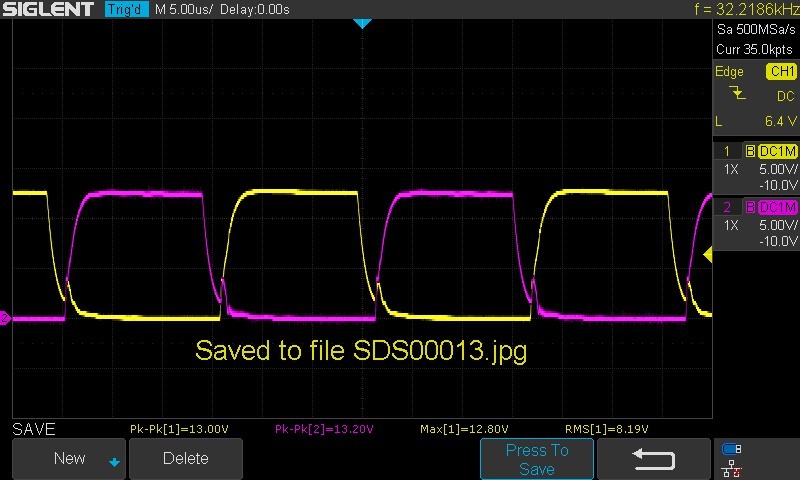Click the Delay:0.00s readout
The height and width of the screenshot is (480, 800).
(255, 10)
